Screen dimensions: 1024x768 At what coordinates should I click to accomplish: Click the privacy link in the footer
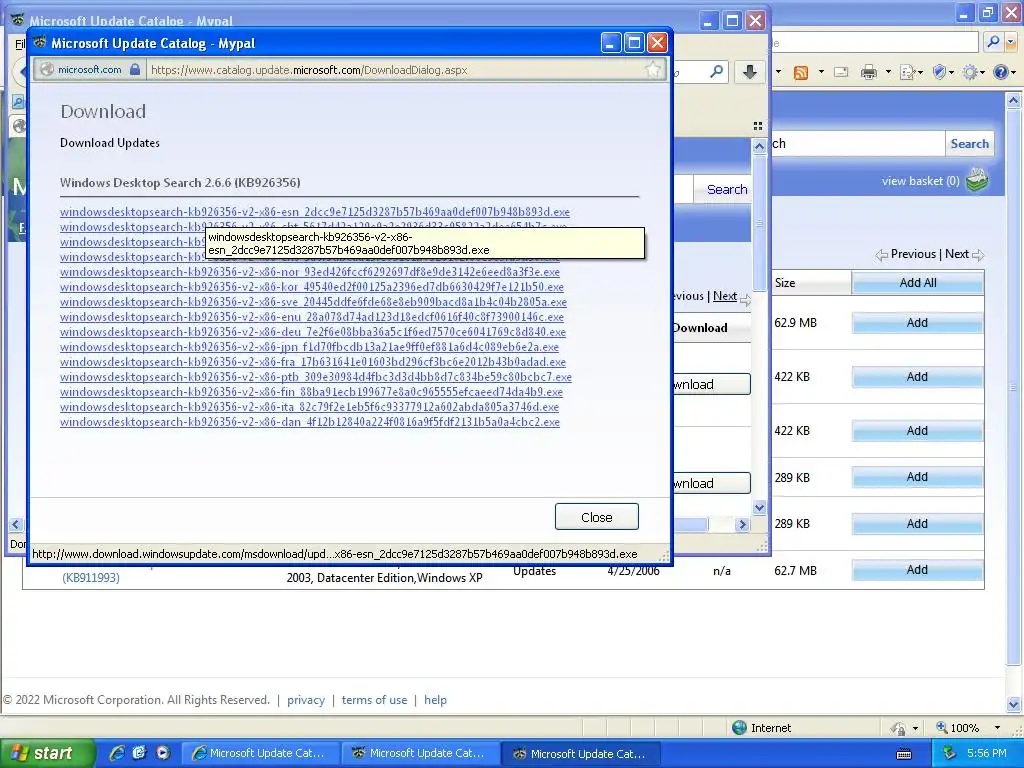(x=306, y=700)
